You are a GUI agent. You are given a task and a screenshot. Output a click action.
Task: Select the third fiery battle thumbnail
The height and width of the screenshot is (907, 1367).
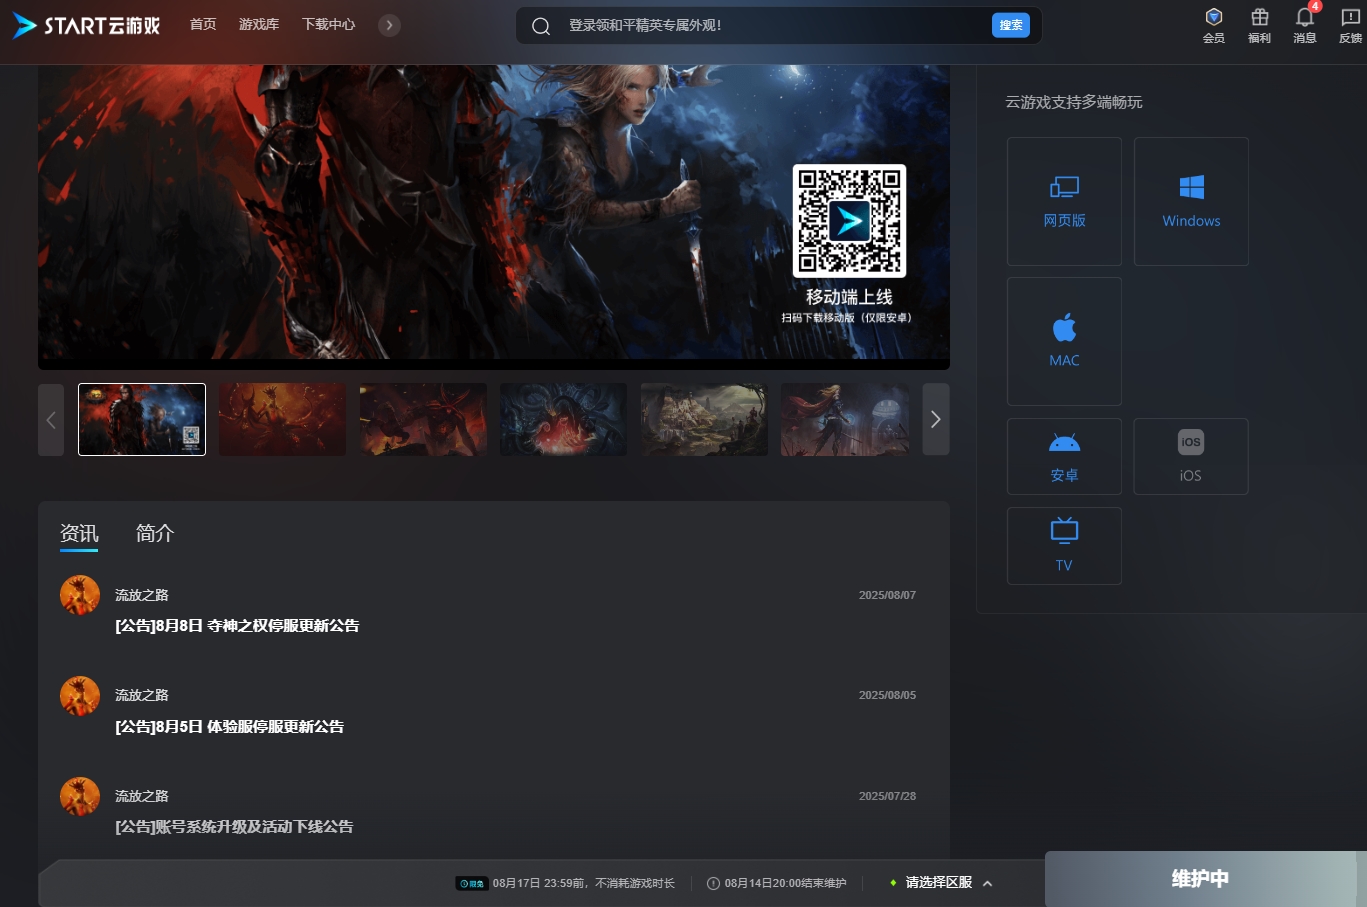[423, 420]
